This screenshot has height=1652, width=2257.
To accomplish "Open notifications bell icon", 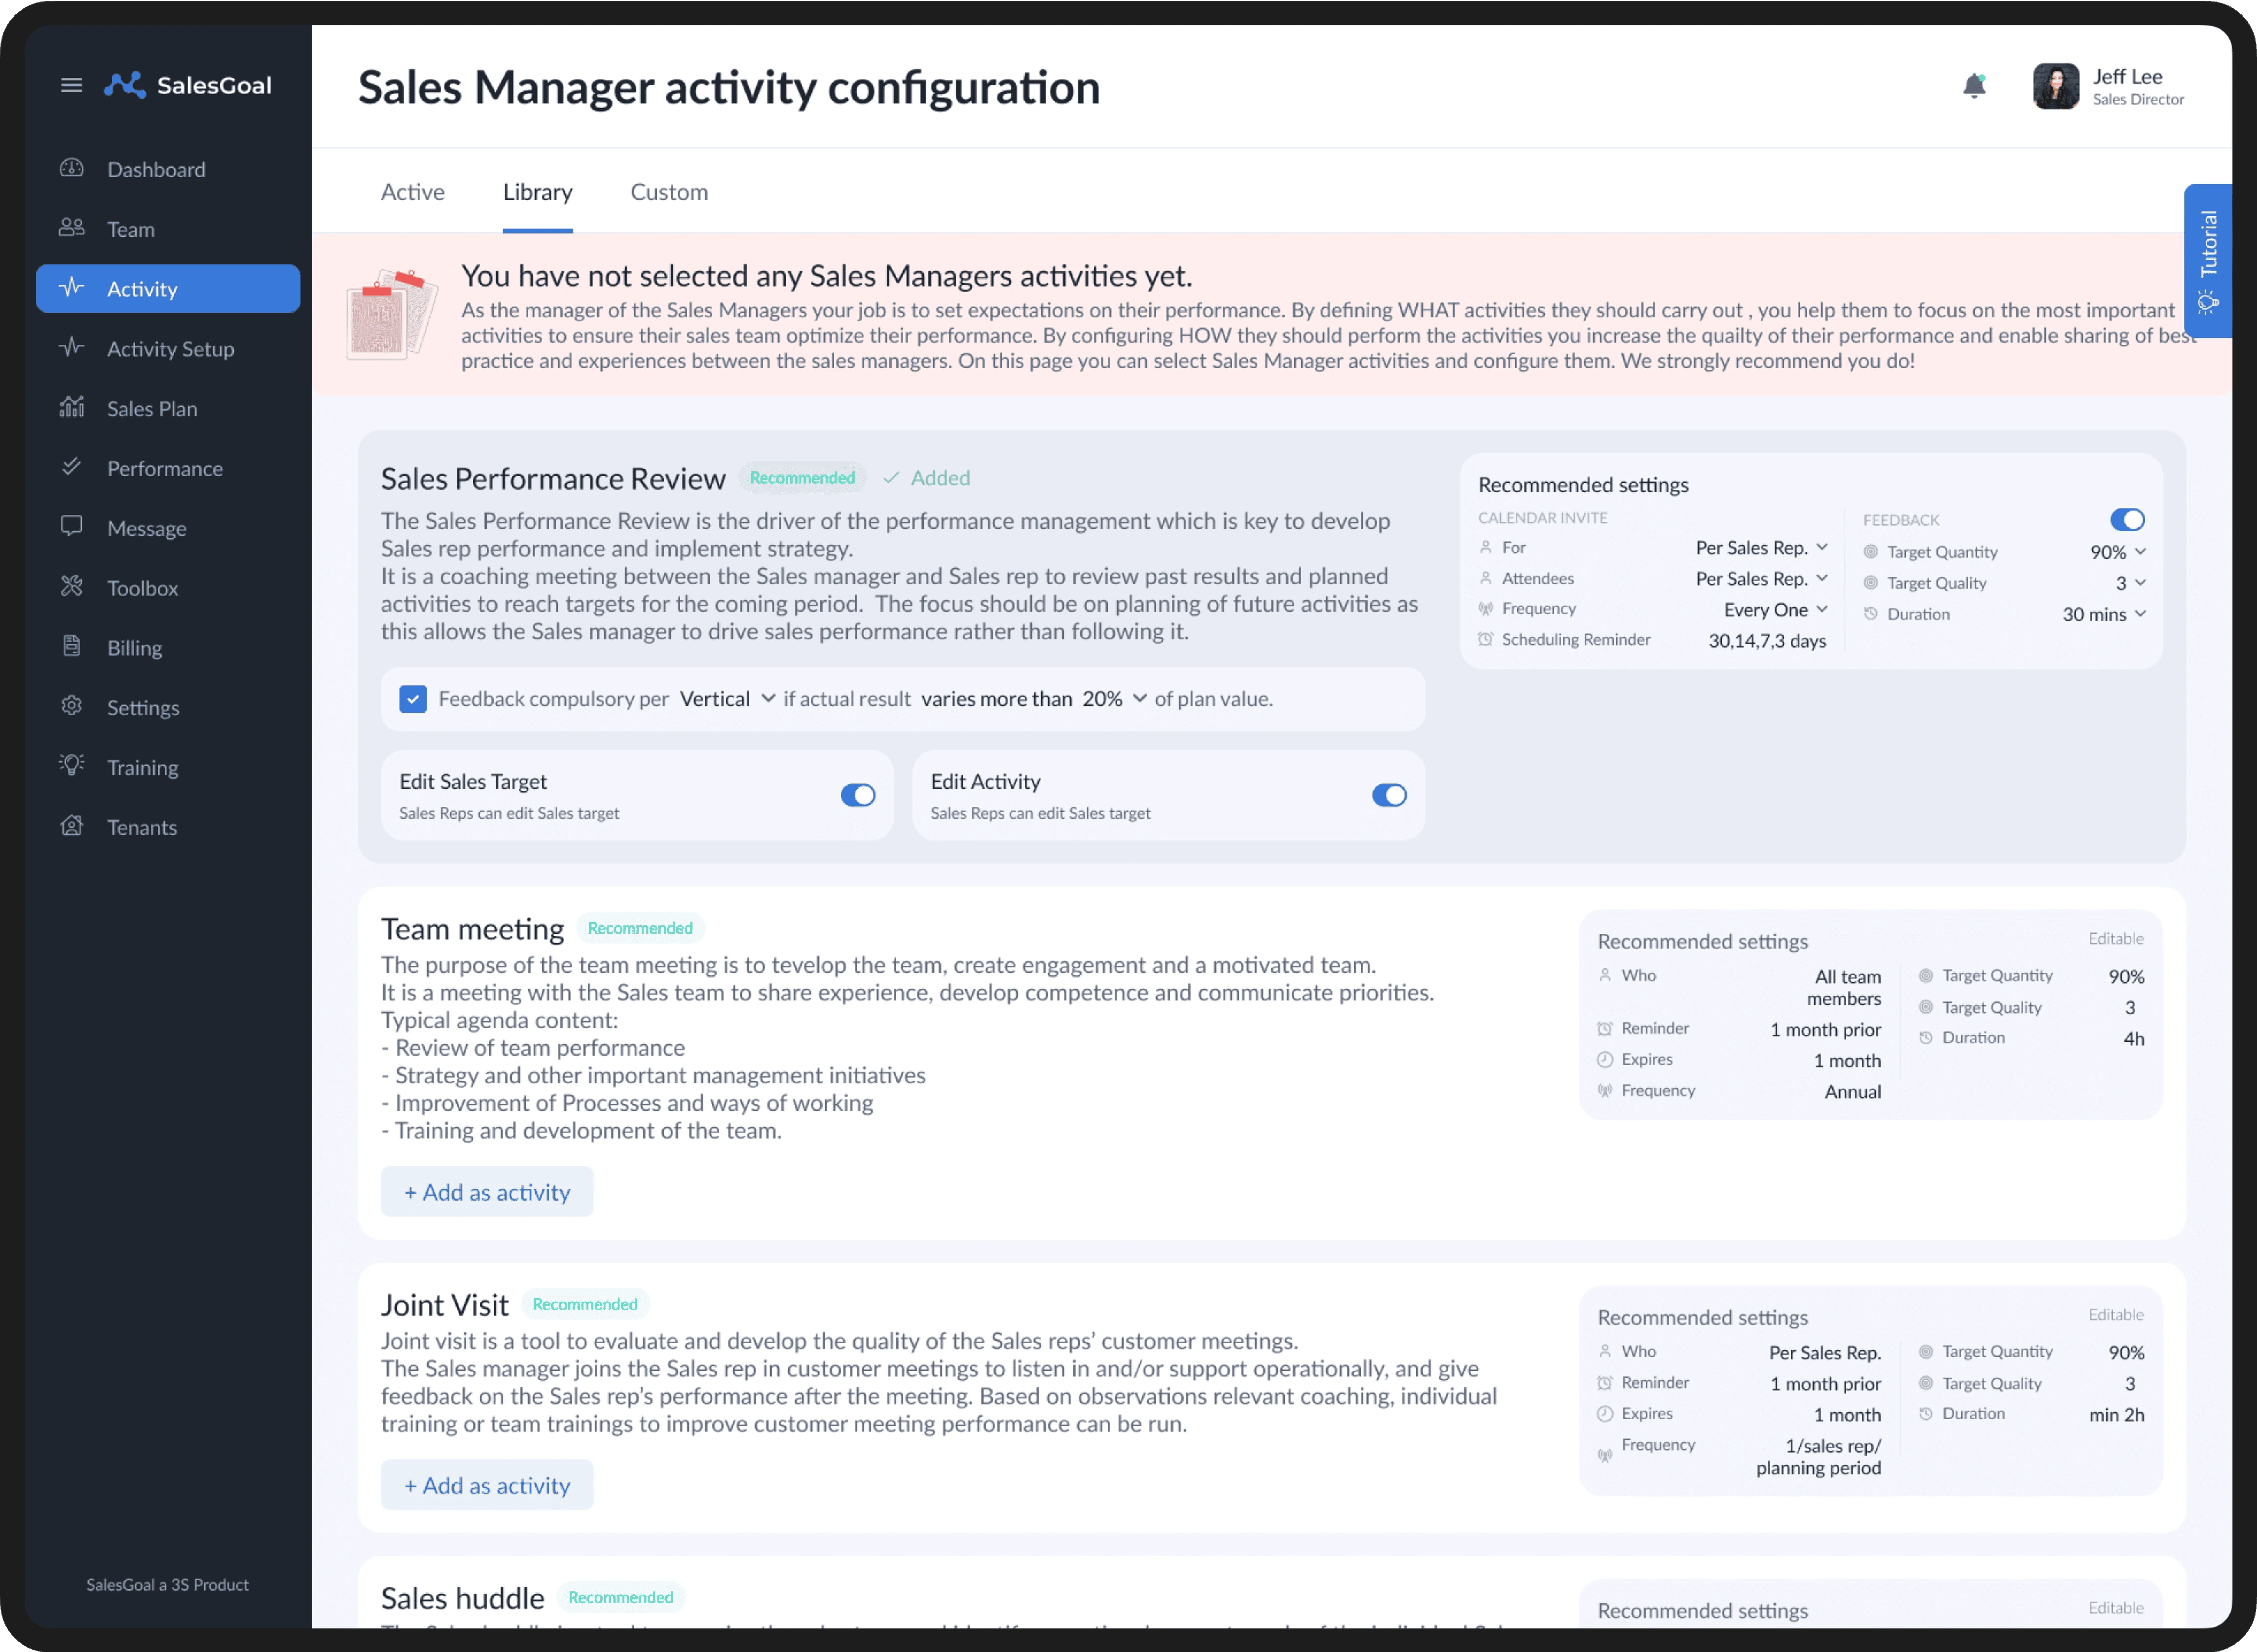I will 1974,86.
